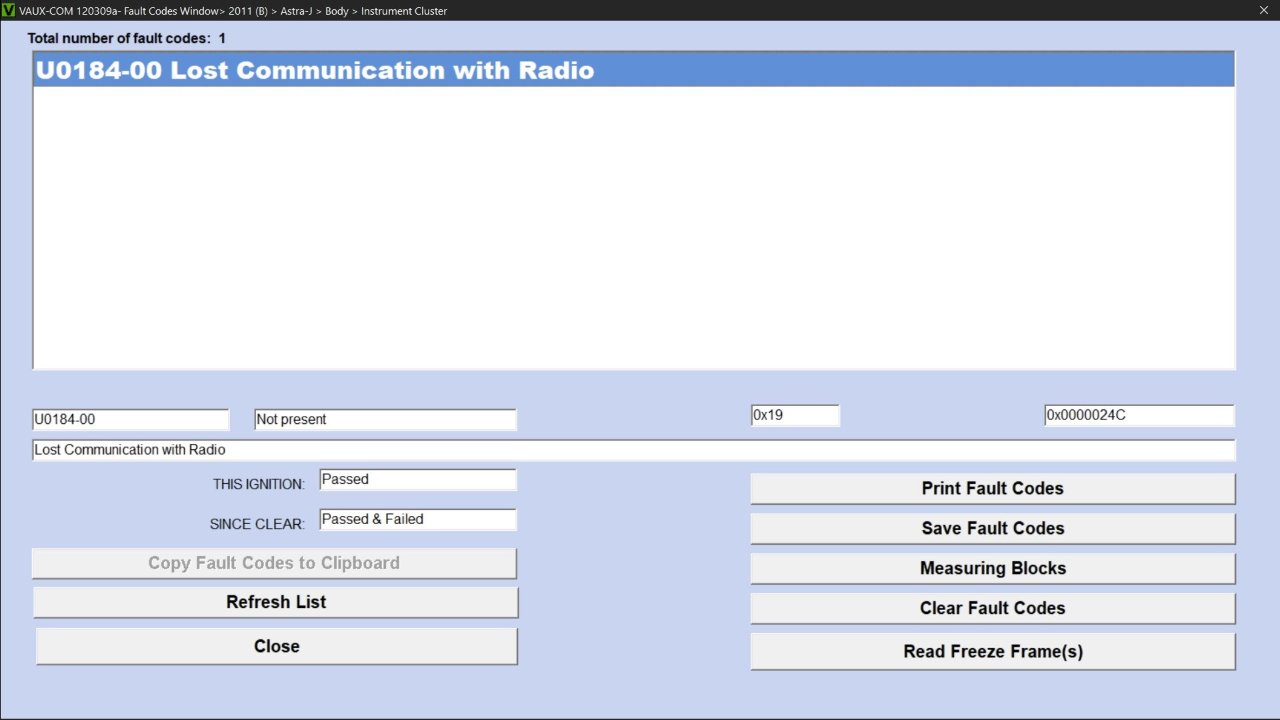Click the VAUX-COM app icon in title bar
The height and width of the screenshot is (720, 1280).
[9, 11]
